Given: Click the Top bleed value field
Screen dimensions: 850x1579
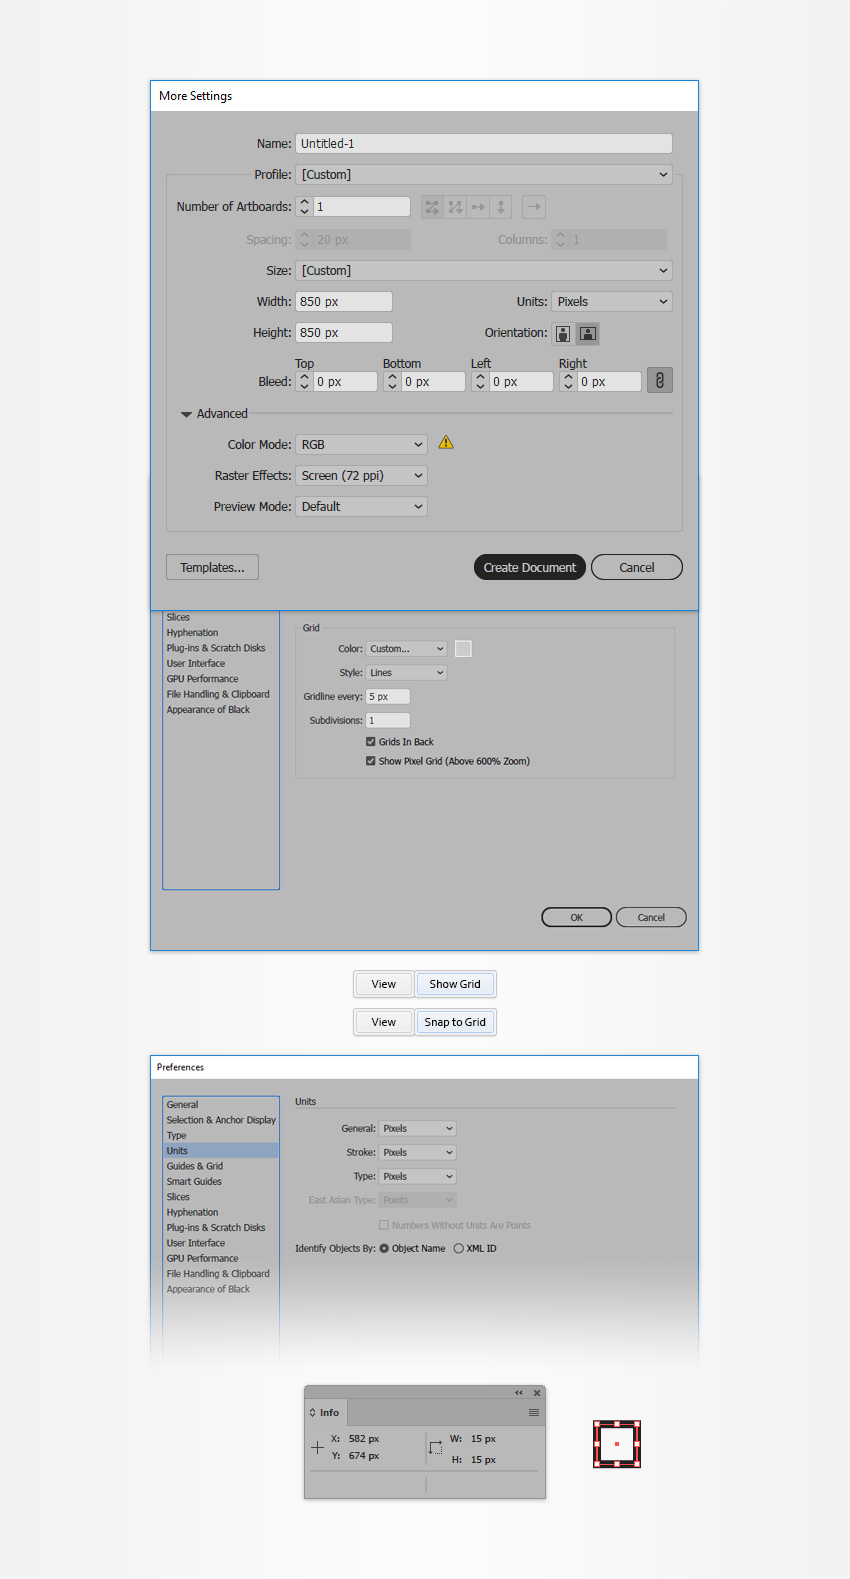Looking at the screenshot, I should (x=346, y=382).
